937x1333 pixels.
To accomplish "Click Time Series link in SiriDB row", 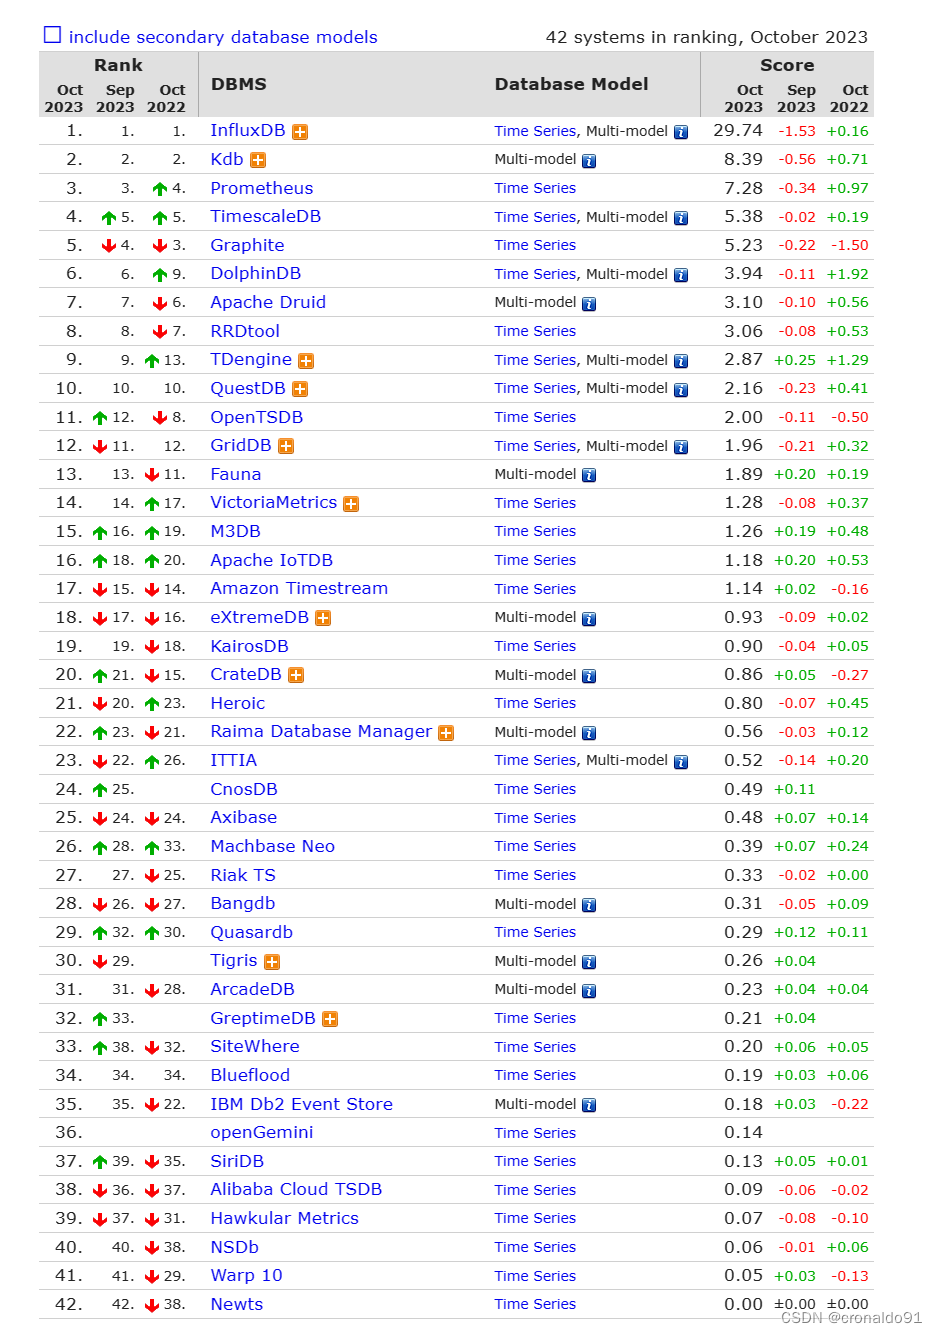I will coord(535,1161).
